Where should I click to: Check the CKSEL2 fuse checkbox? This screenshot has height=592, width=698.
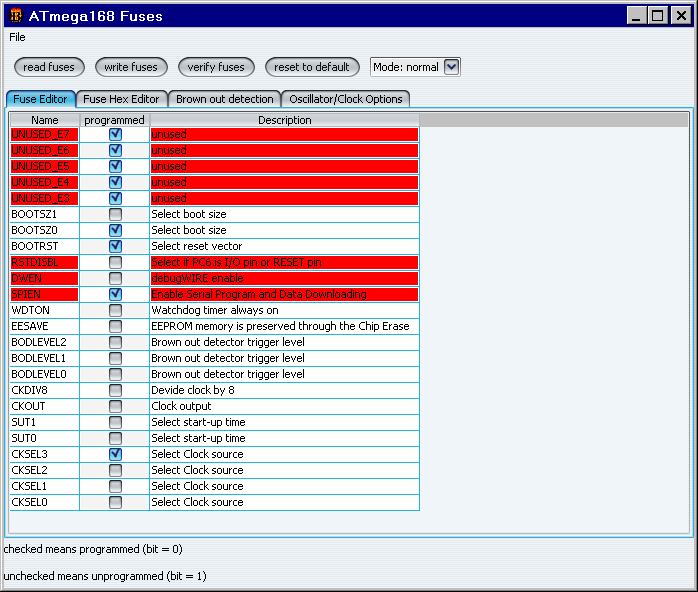pos(115,471)
